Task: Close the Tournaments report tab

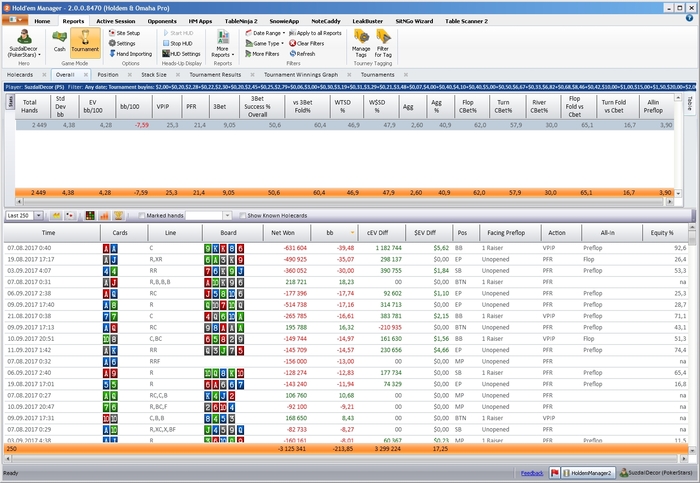Action: [x=405, y=75]
